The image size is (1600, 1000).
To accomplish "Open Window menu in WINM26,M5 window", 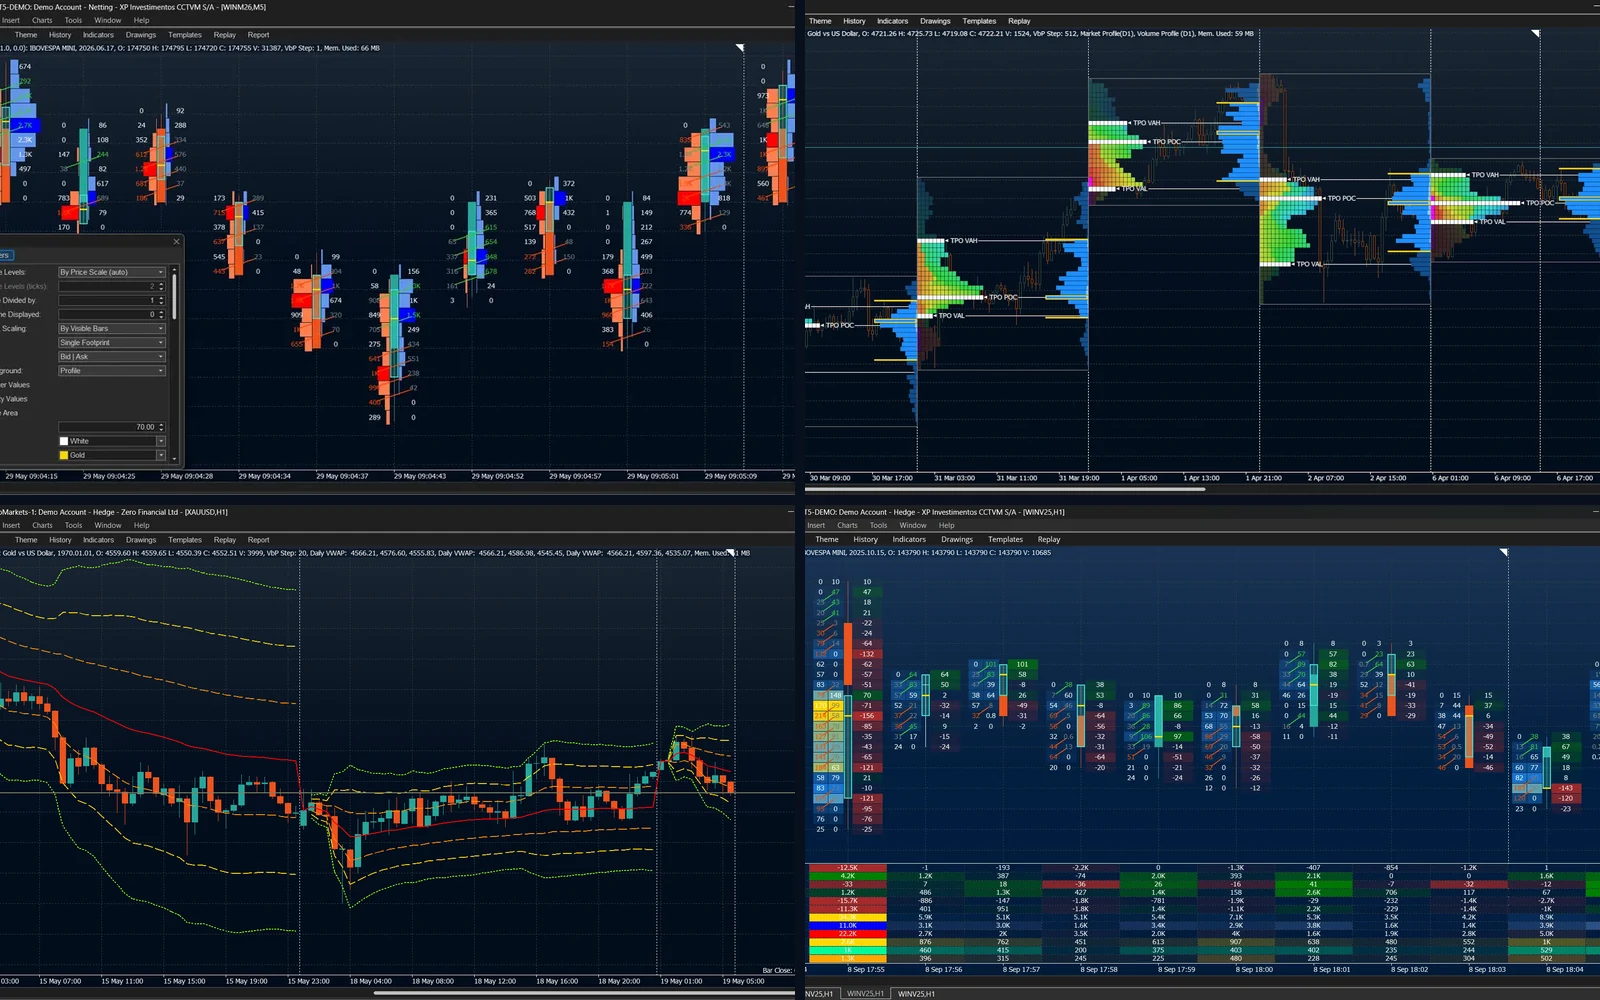I will point(108,20).
